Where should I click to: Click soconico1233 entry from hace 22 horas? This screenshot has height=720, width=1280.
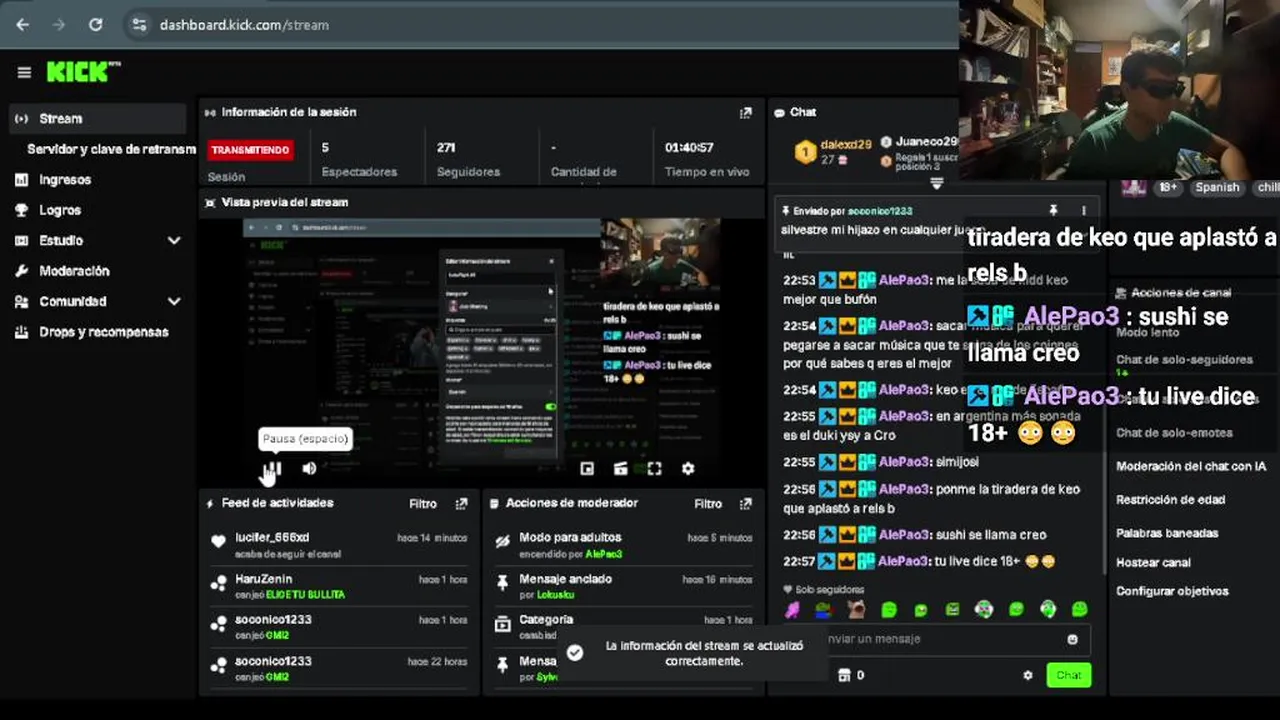click(x=273, y=661)
